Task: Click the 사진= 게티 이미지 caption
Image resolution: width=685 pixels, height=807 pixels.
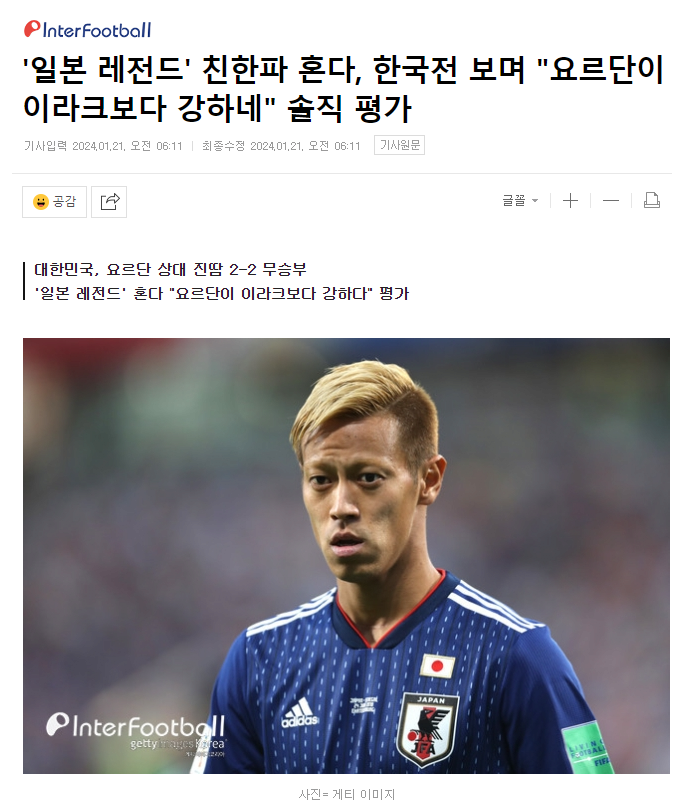Action: pos(346,794)
